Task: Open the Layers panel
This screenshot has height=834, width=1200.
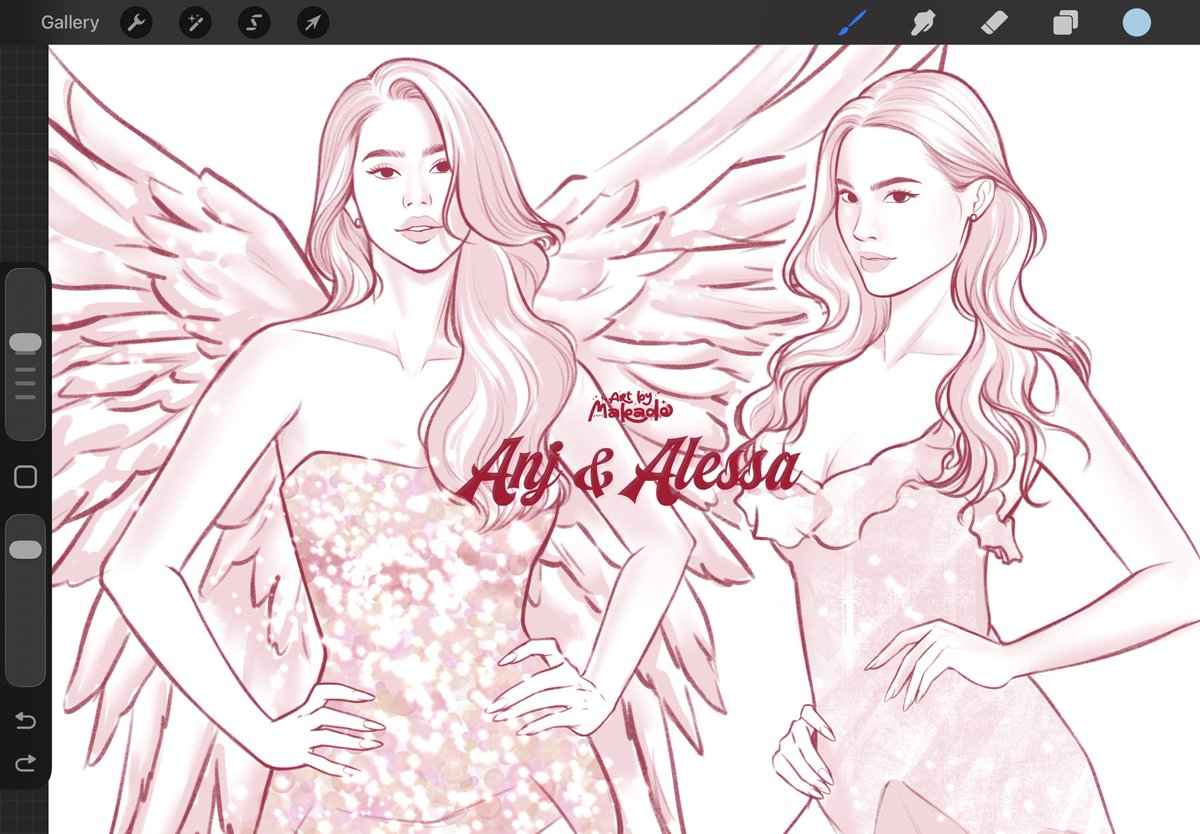Action: (x=1066, y=22)
